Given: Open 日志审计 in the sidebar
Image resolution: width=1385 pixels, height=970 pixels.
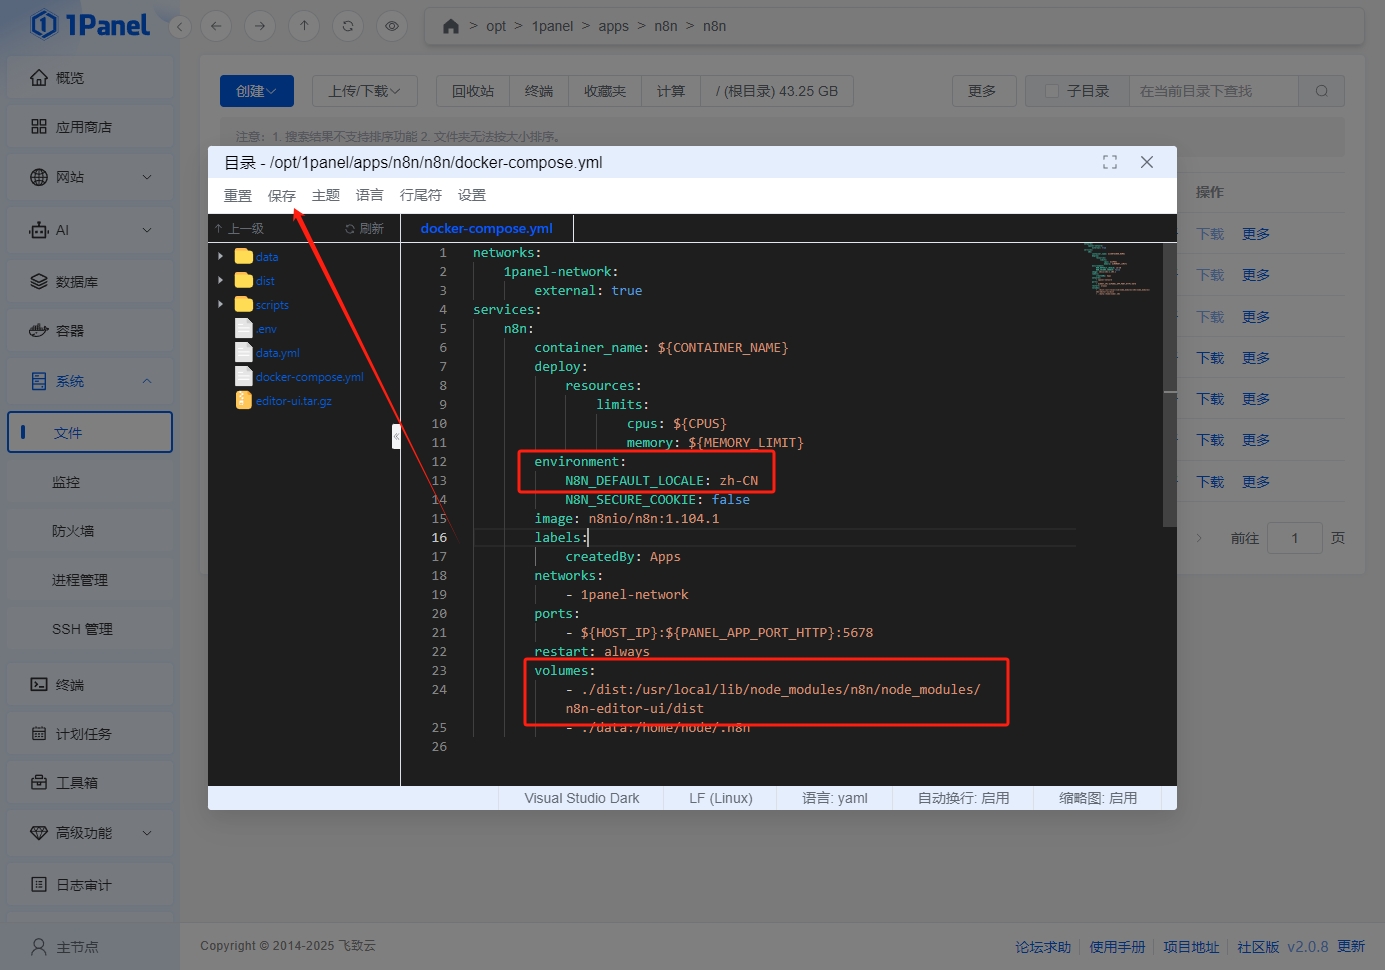Looking at the screenshot, I should click(x=90, y=885).
